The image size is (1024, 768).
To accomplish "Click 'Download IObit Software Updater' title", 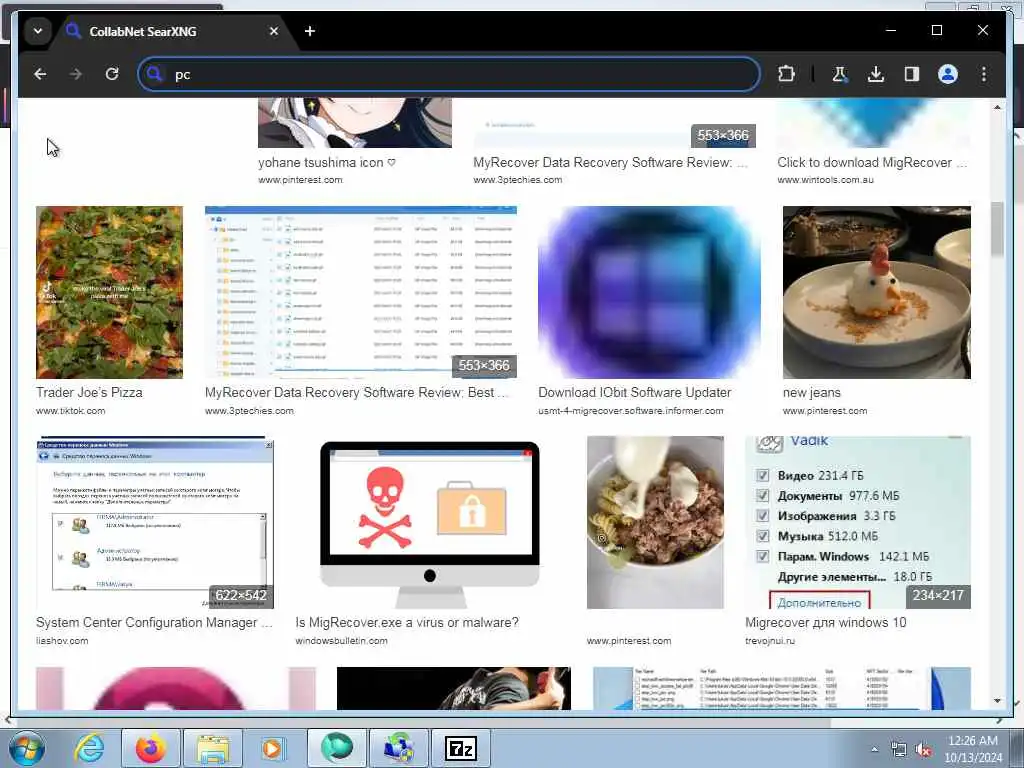I will click(x=634, y=392).
